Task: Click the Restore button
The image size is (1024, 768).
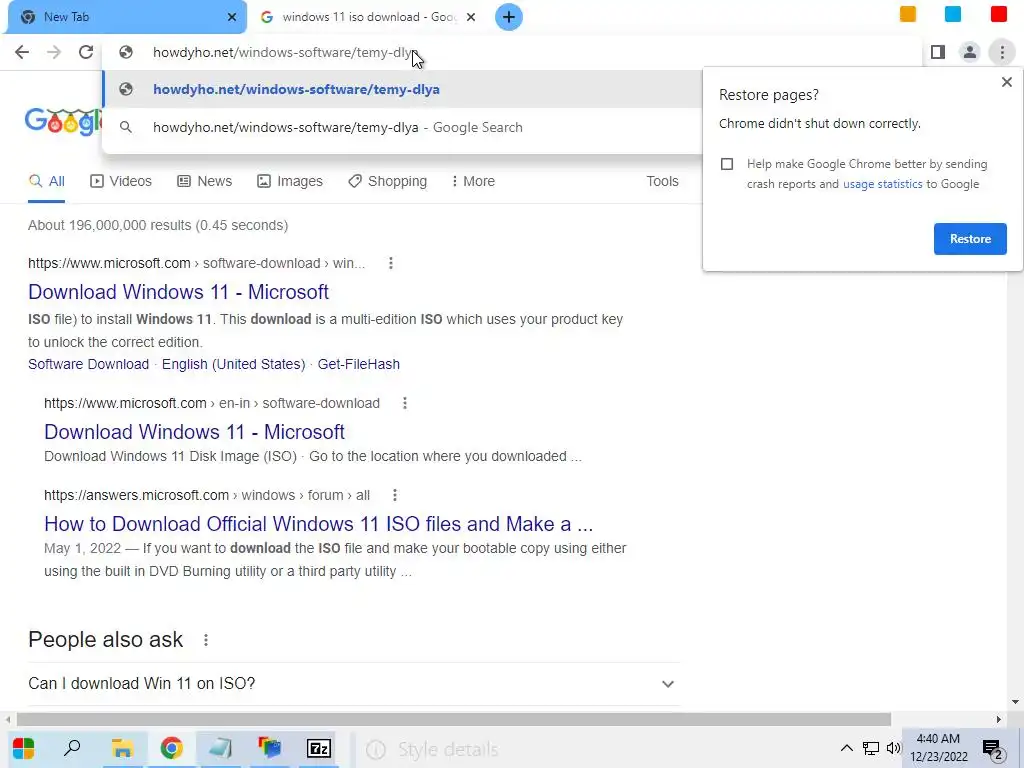Action: pyautogui.click(x=970, y=239)
